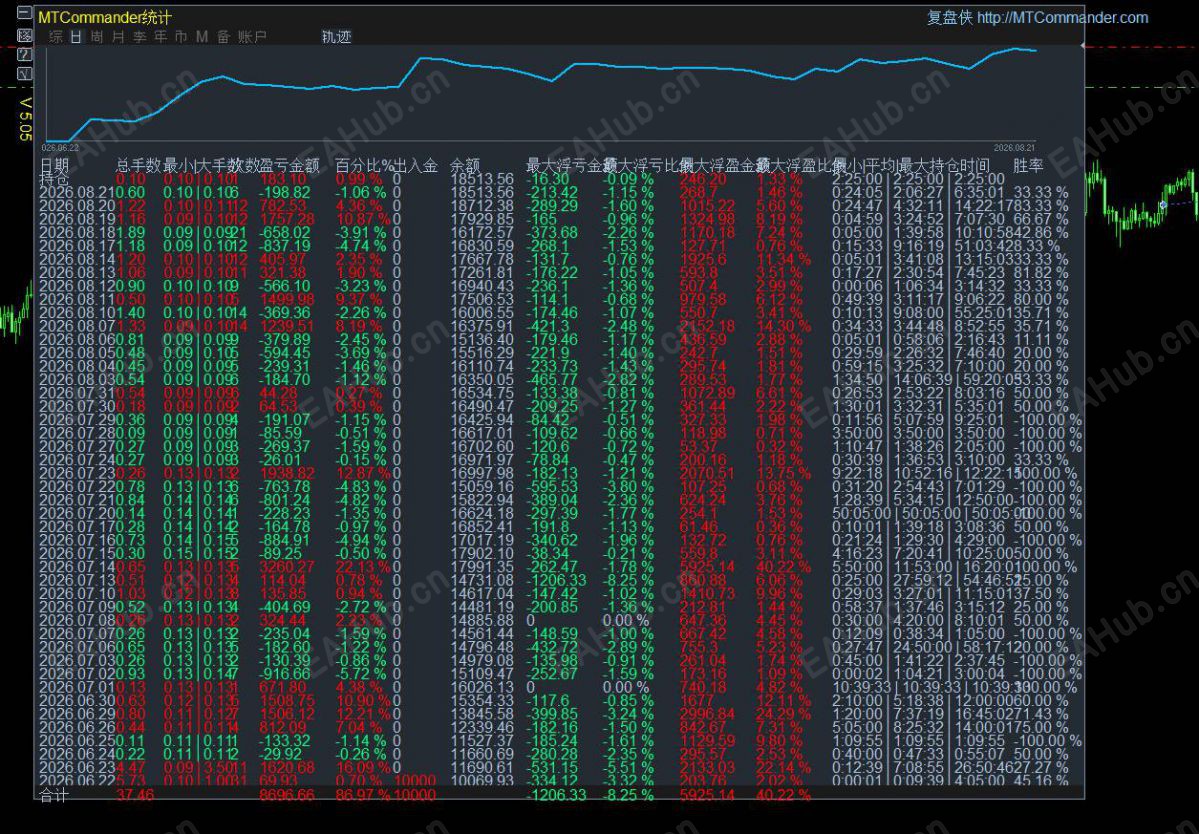The height and width of the screenshot is (834, 1199).
Task: Click the 余额 column header
Action: pyautogui.click(x=465, y=166)
